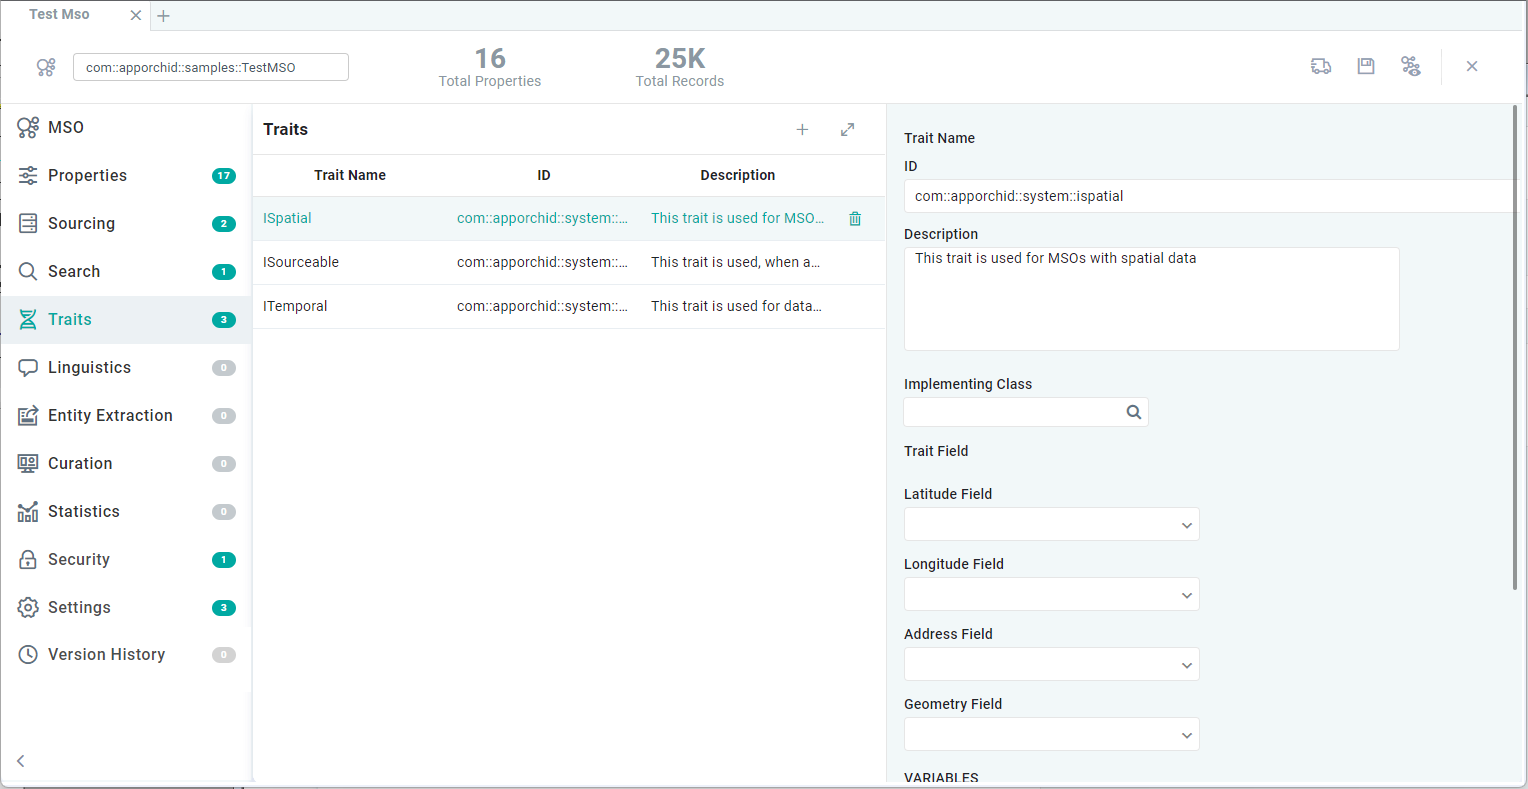
Task: Click the preview MSO eye icon
Action: pyautogui.click(x=1411, y=66)
